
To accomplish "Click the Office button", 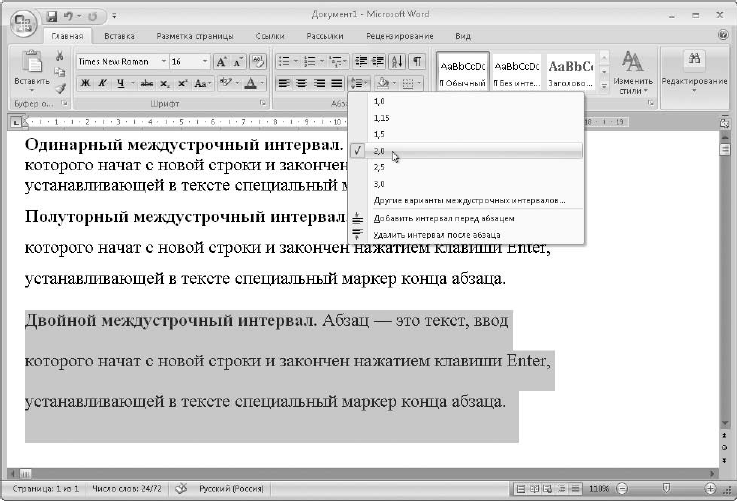I will (x=22, y=22).
